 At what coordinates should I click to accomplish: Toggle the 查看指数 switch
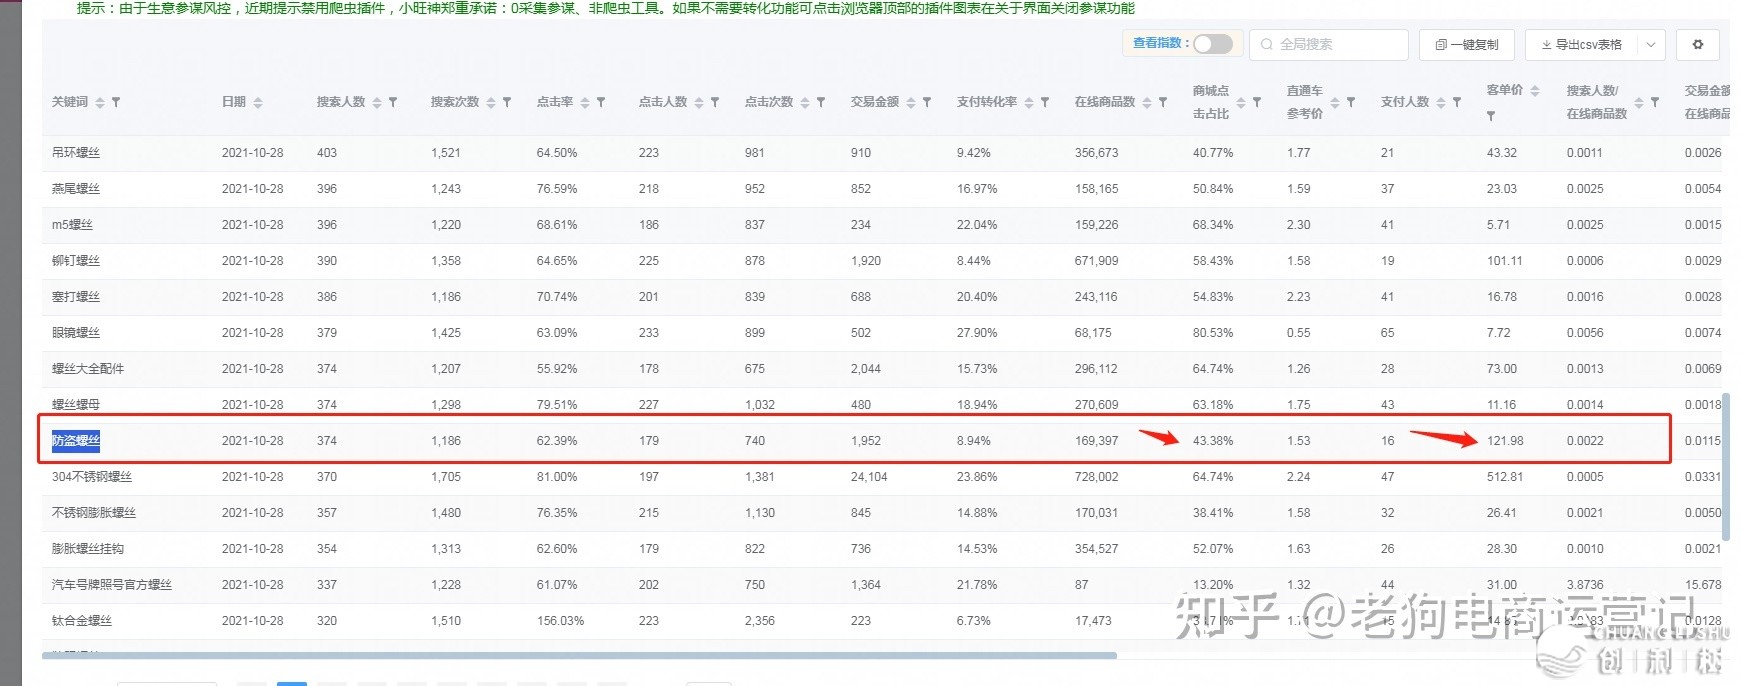(x=1212, y=44)
